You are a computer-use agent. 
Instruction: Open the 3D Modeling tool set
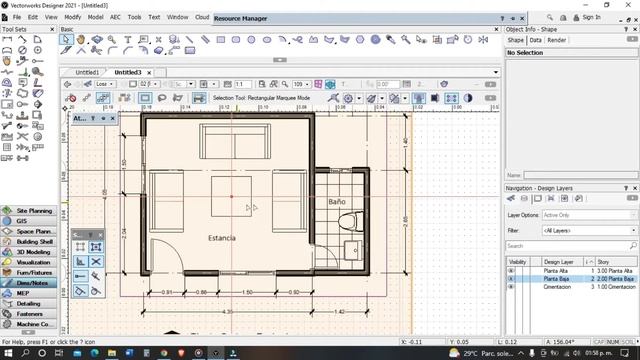pyautogui.click(x=29, y=252)
